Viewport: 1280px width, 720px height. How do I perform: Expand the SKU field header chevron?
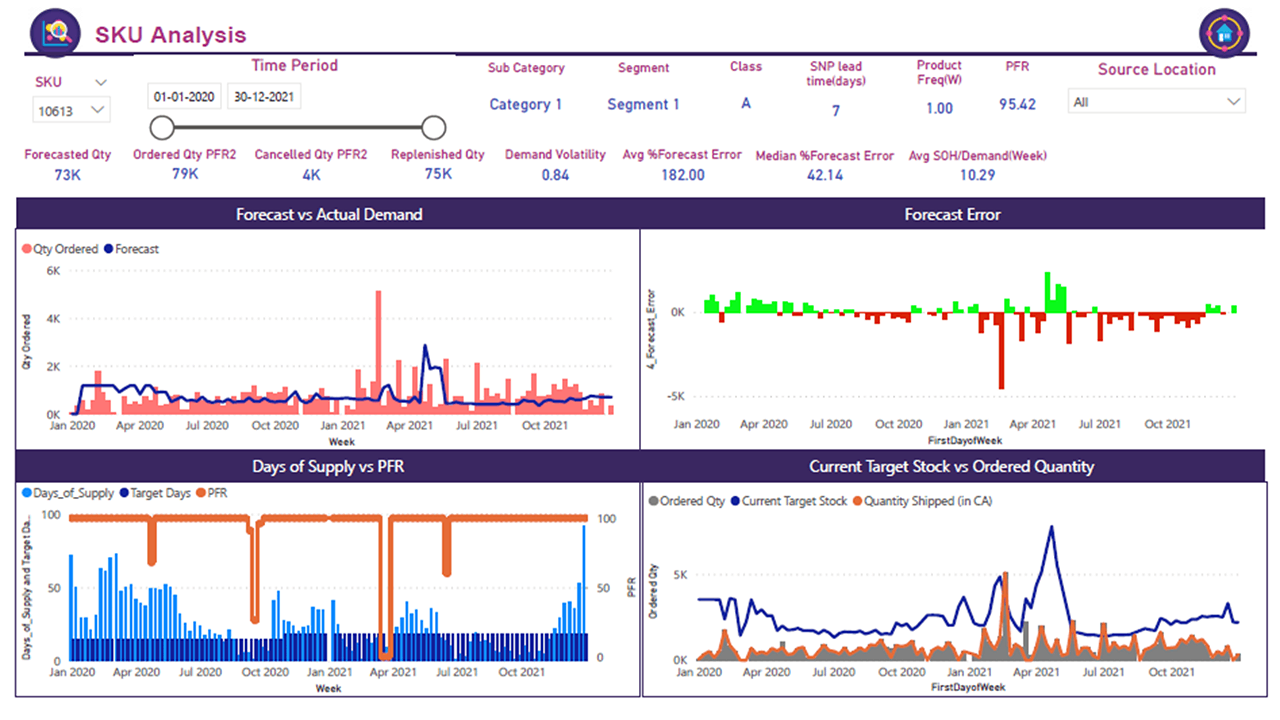click(x=101, y=82)
